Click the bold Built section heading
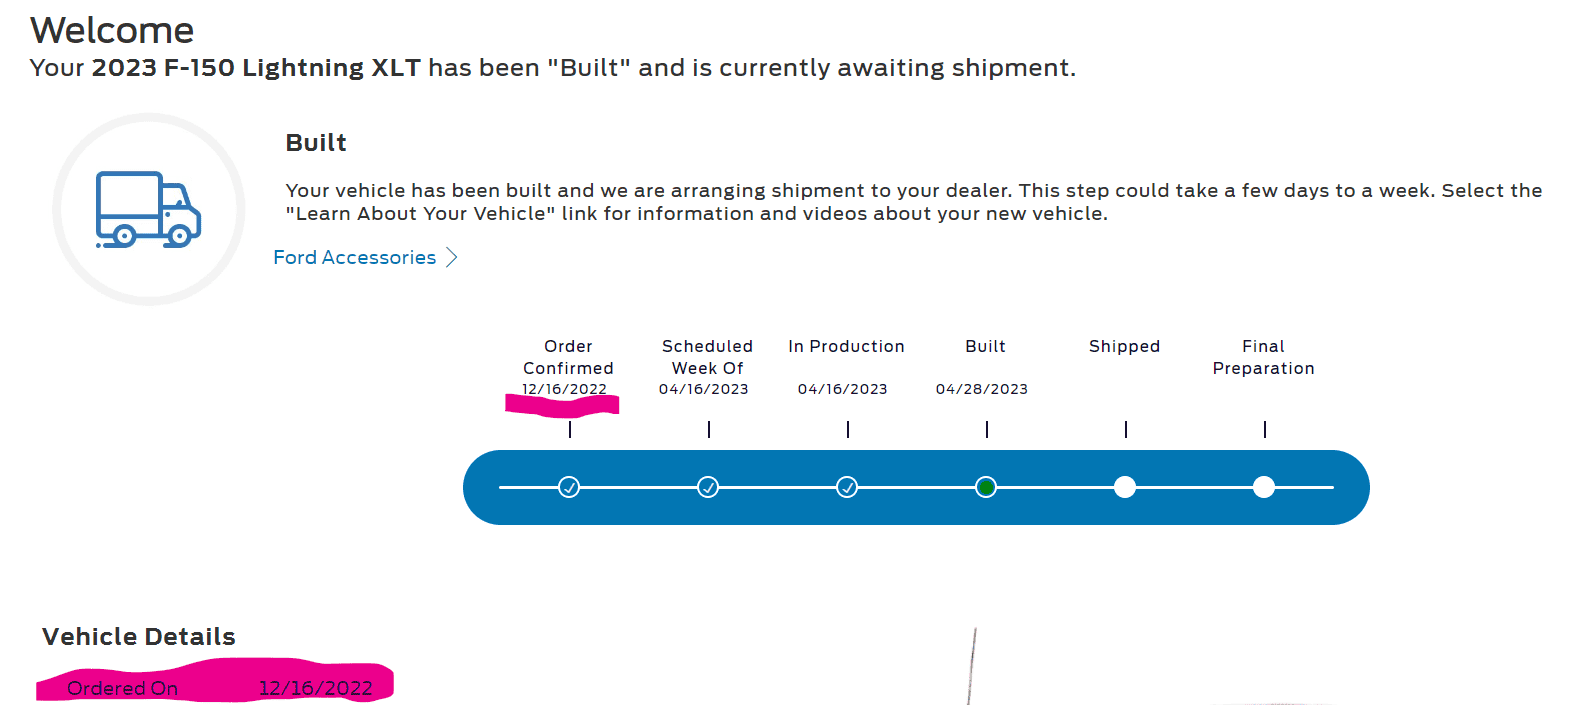Viewport: 1576px width, 705px height. click(x=316, y=143)
